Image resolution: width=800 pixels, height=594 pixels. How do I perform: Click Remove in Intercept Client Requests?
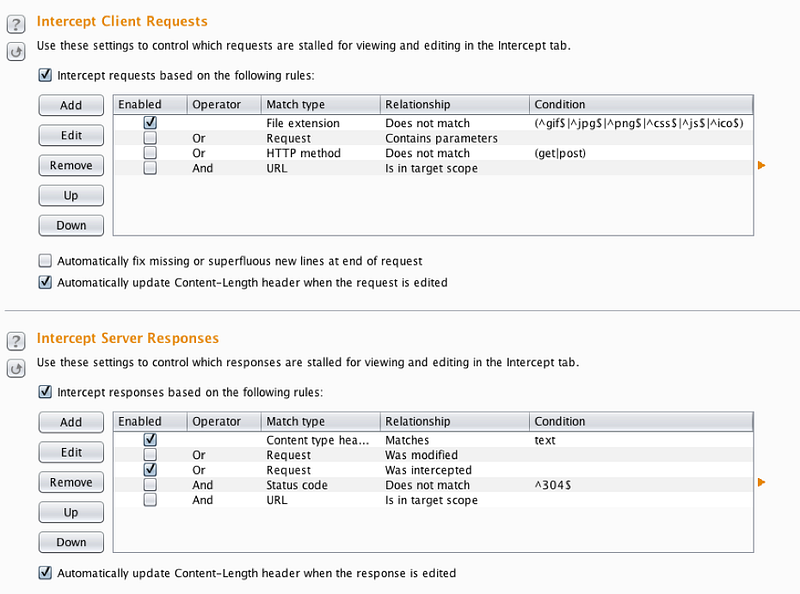click(71, 165)
